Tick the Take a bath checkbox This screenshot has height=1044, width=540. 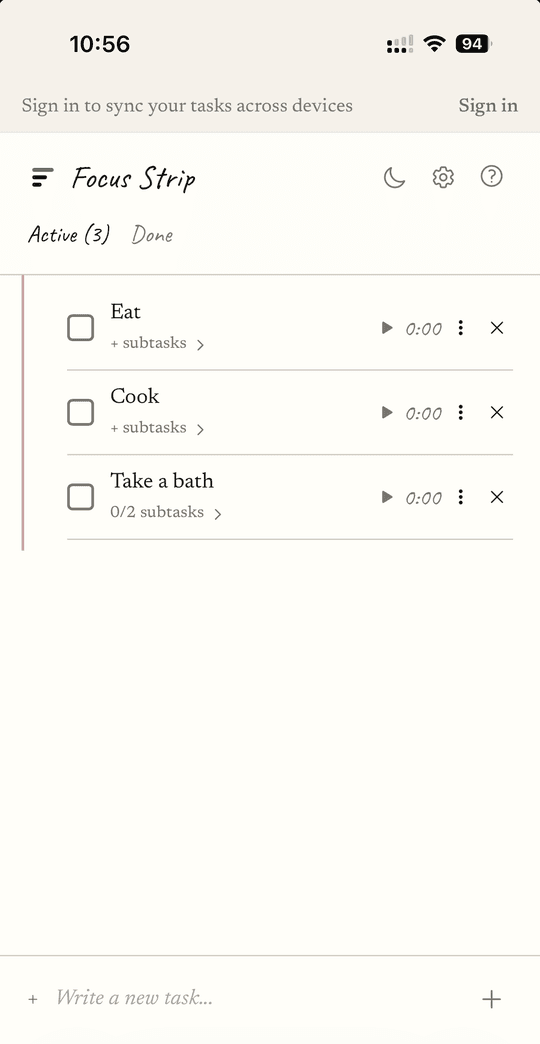(x=81, y=497)
